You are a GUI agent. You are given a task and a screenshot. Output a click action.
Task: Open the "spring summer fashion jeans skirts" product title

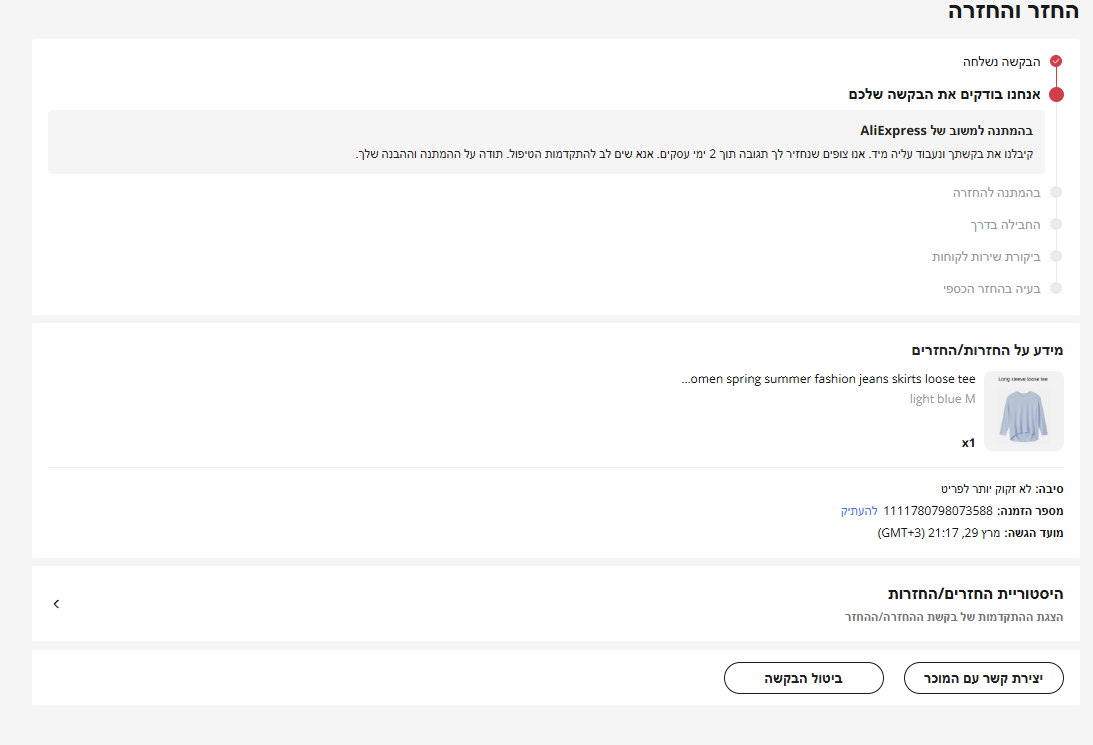click(x=828, y=379)
